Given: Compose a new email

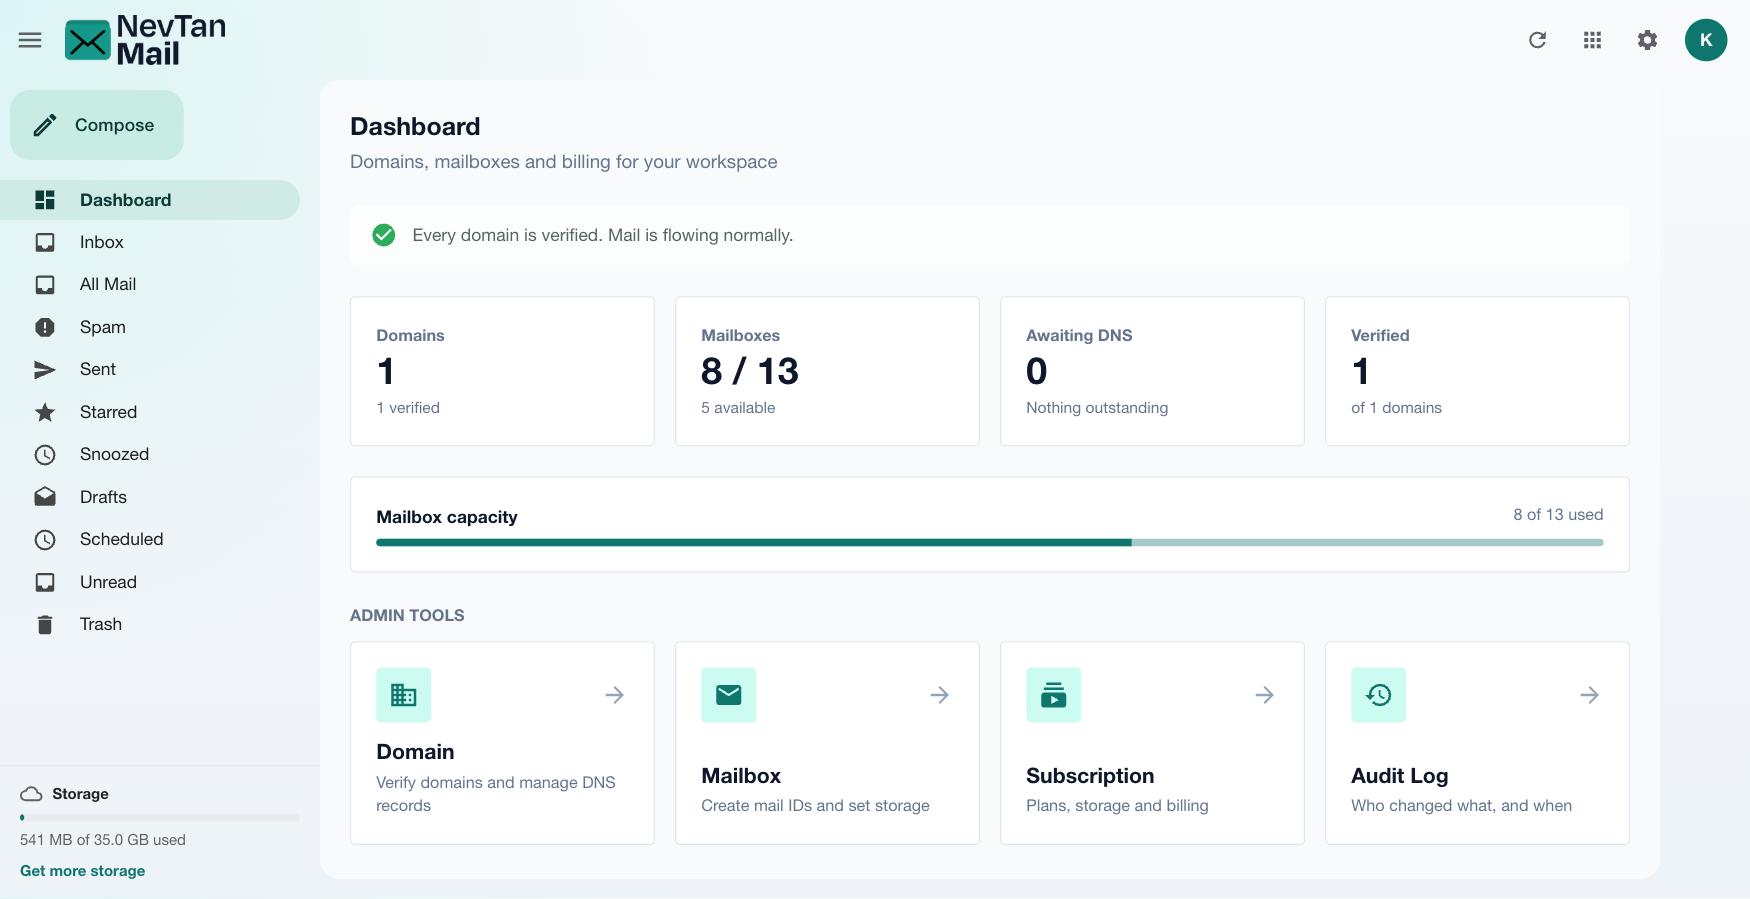Looking at the screenshot, I should point(97,125).
